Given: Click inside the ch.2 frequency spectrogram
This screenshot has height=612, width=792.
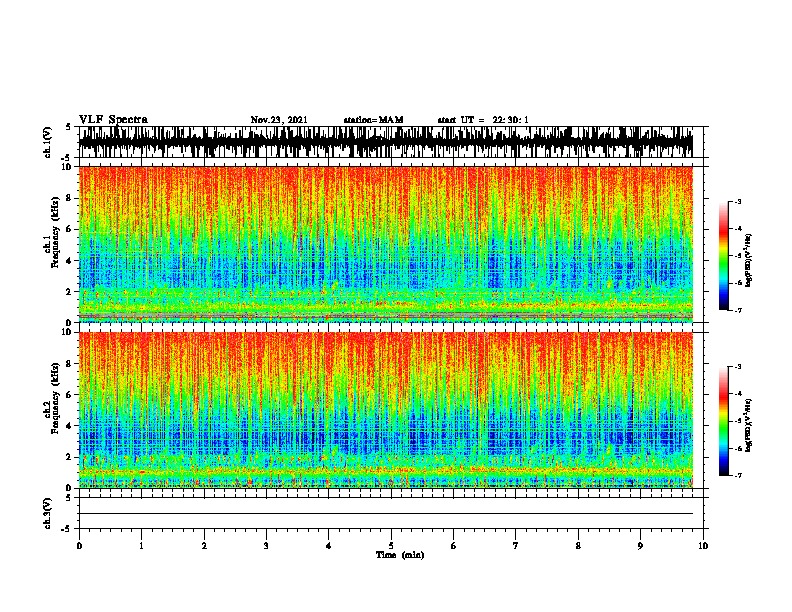Looking at the screenshot, I should pos(386,410).
